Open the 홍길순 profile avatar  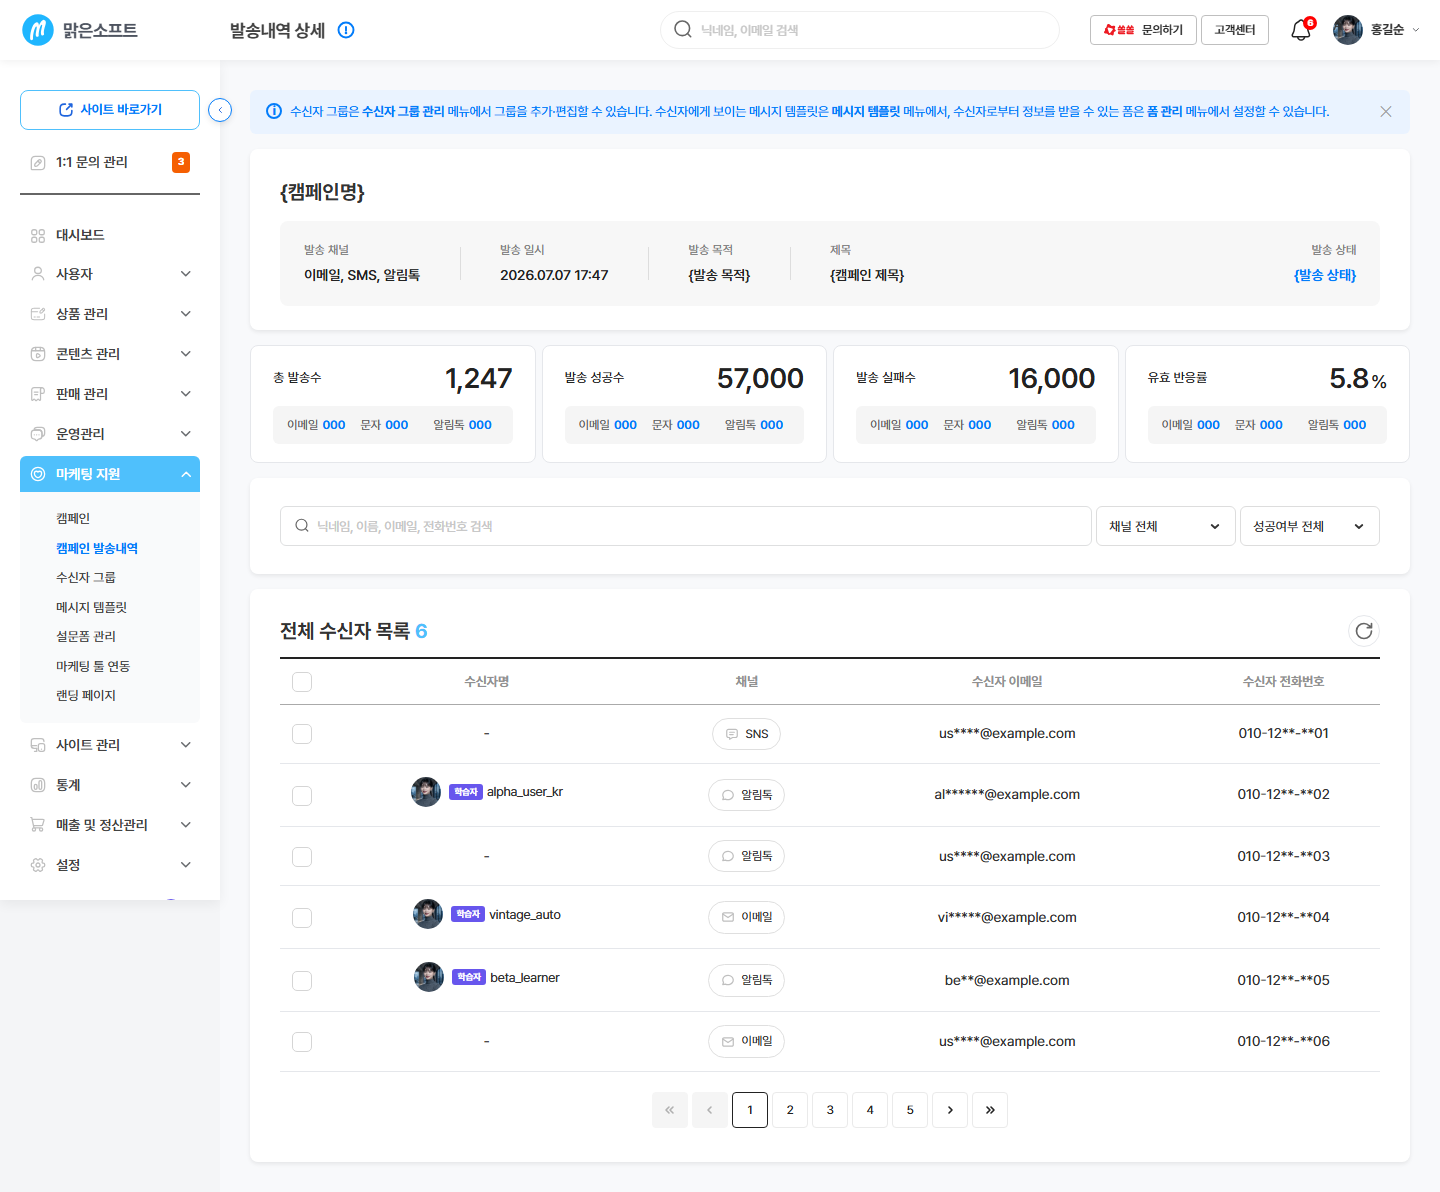[1348, 30]
